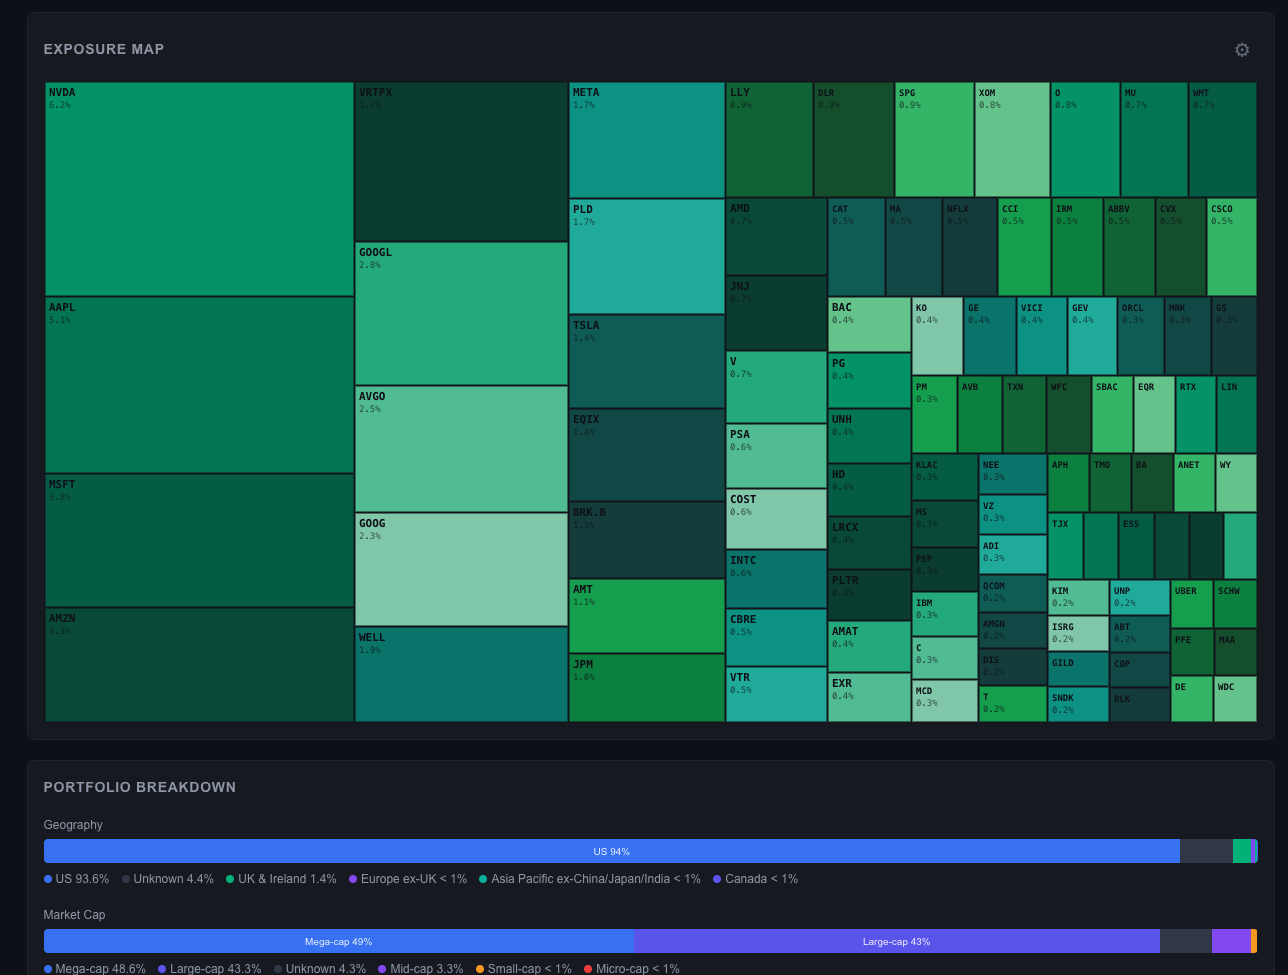The image size is (1288, 975).
Task: Click the EXR tile
Action: click(x=869, y=697)
